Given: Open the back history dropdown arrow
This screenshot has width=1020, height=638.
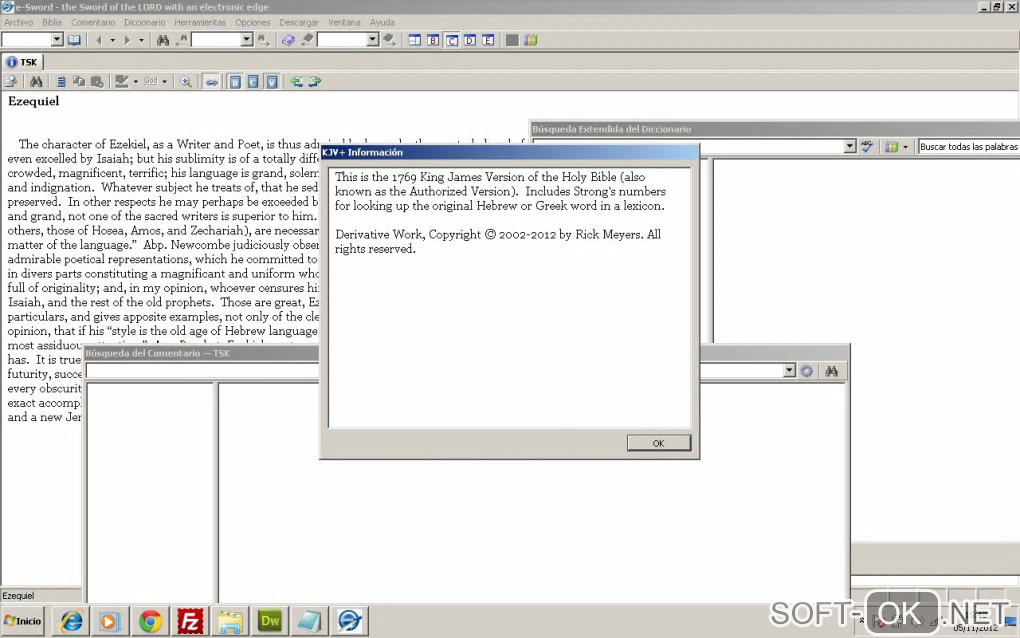Looking at the screenshot, I should (112, 40).
